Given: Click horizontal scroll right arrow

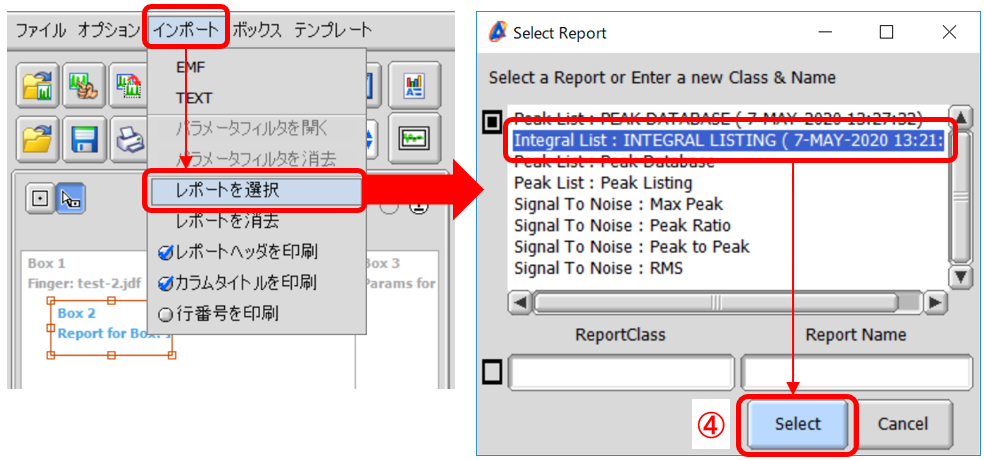Looking at the screenshot, I should click(936, 304).
